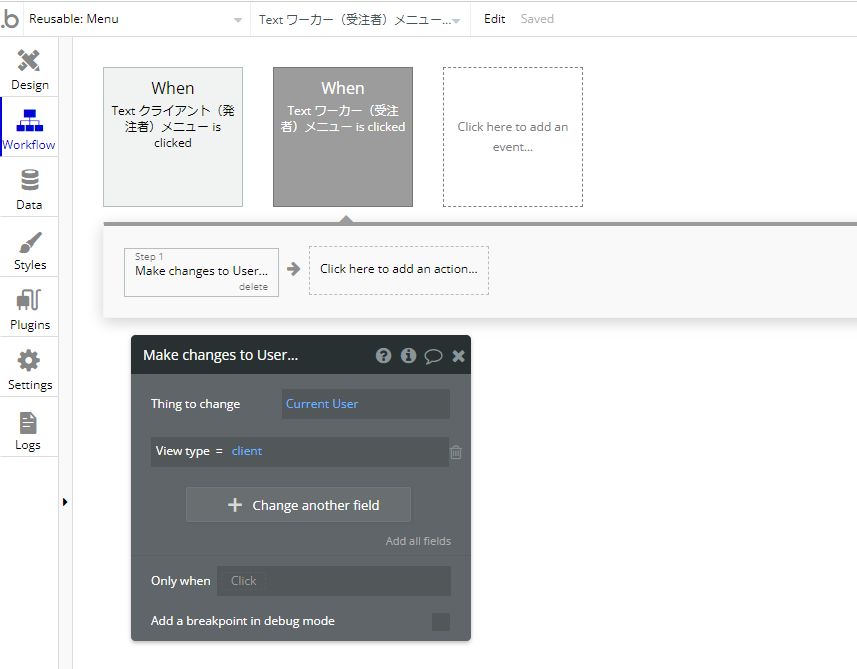857x669 pixels.
Task: Click here to add an action box
Action: [398, 270]
